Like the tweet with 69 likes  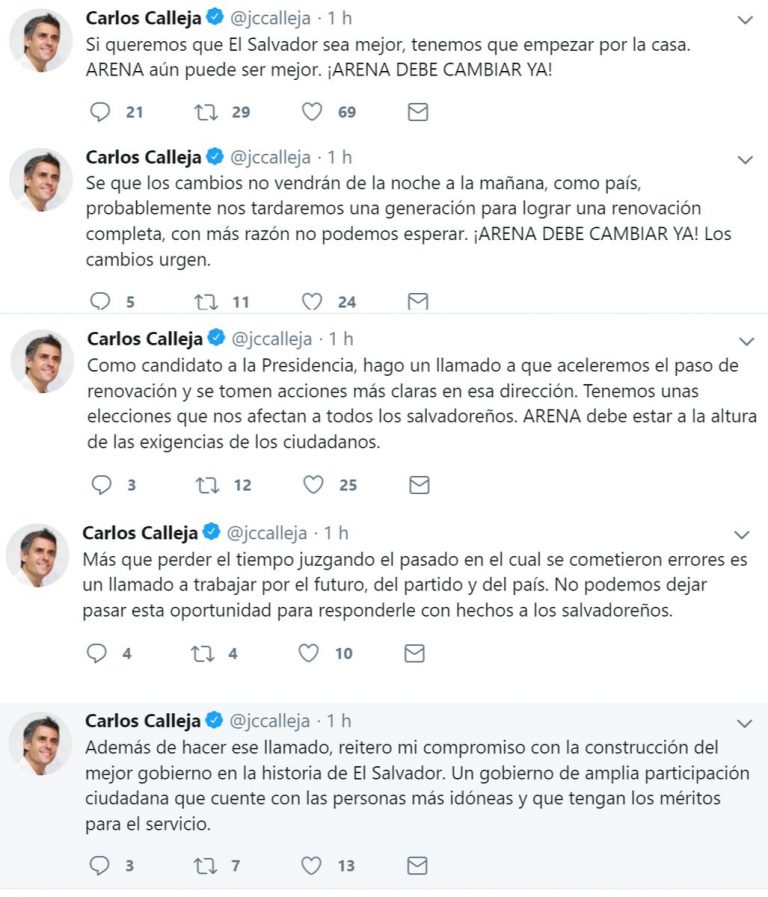pos(312,112)
